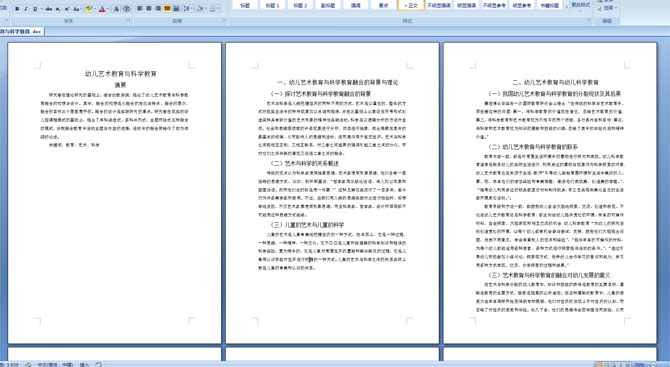
Task: Toggle italic formatting
Action: (x=26, y=9)
